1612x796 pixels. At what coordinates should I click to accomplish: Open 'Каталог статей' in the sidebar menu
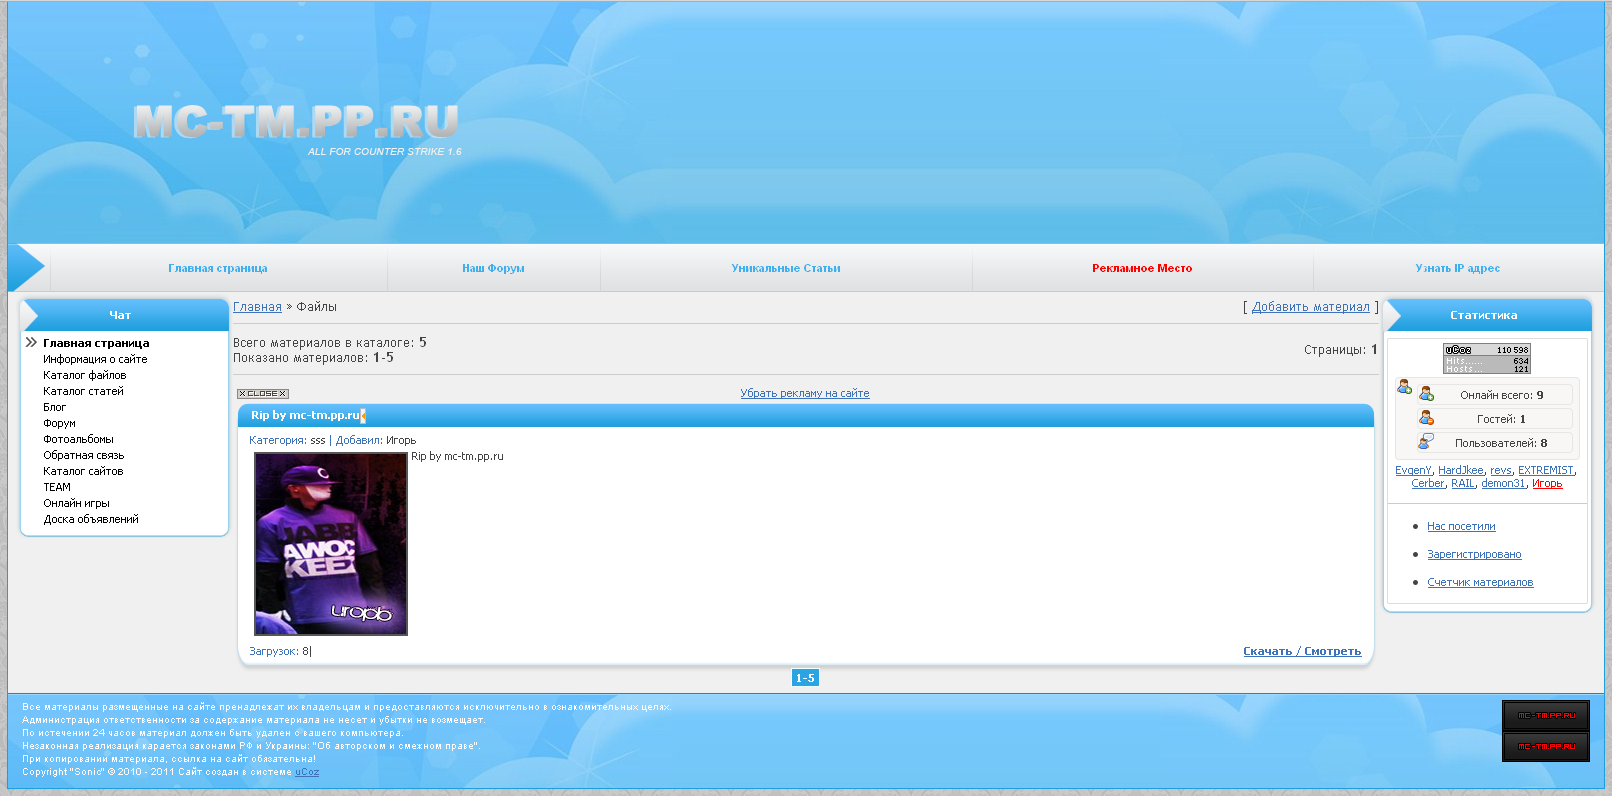[84, 391]
